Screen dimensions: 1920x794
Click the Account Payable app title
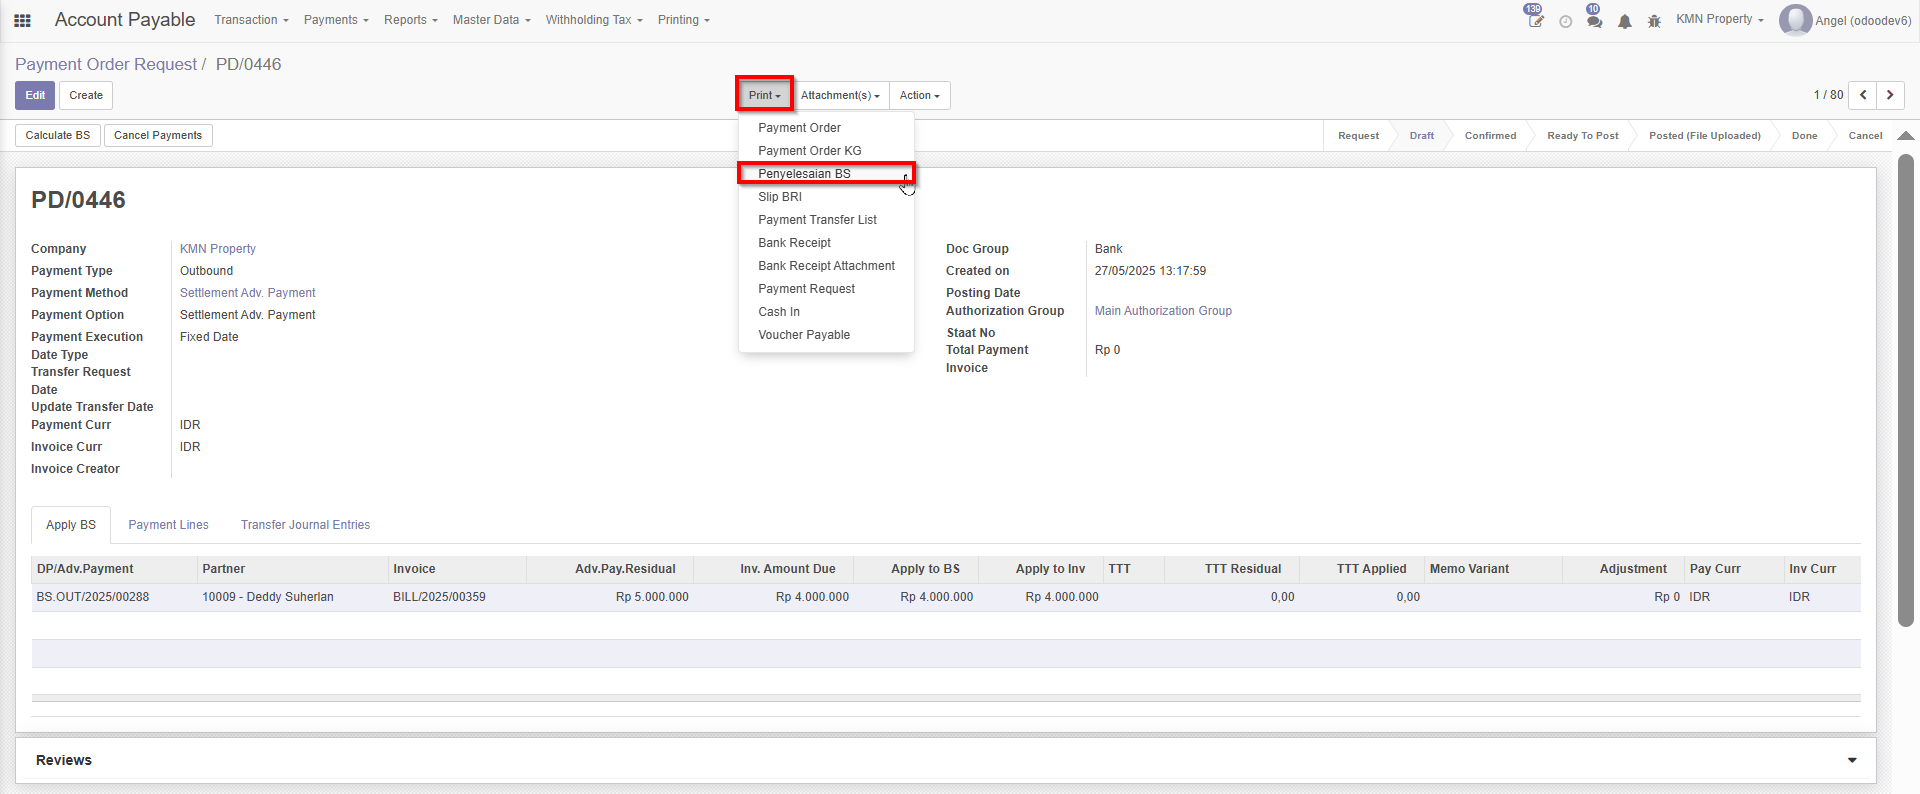click(125, 20)
